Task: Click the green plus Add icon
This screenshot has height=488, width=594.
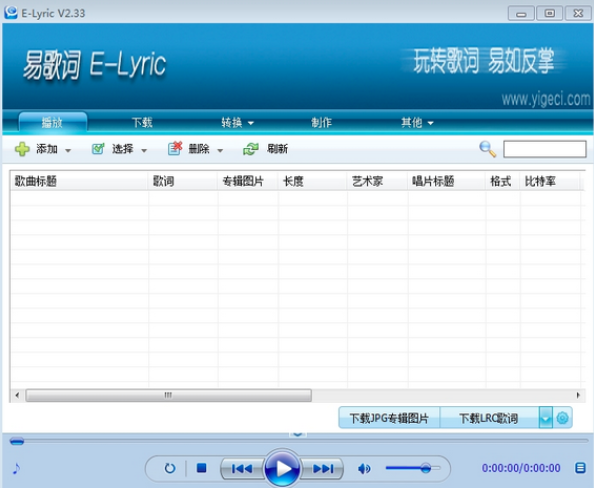Action: tap(22, 149)
